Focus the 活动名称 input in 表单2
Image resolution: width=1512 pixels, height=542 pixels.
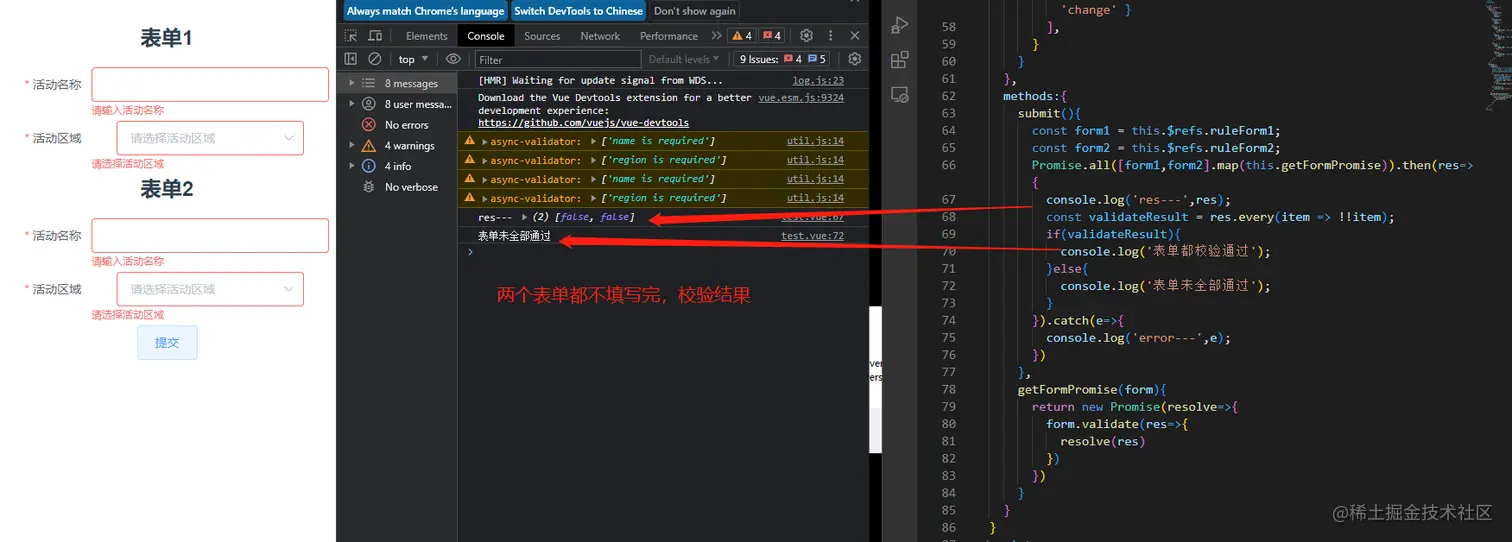tap(210, 235)
